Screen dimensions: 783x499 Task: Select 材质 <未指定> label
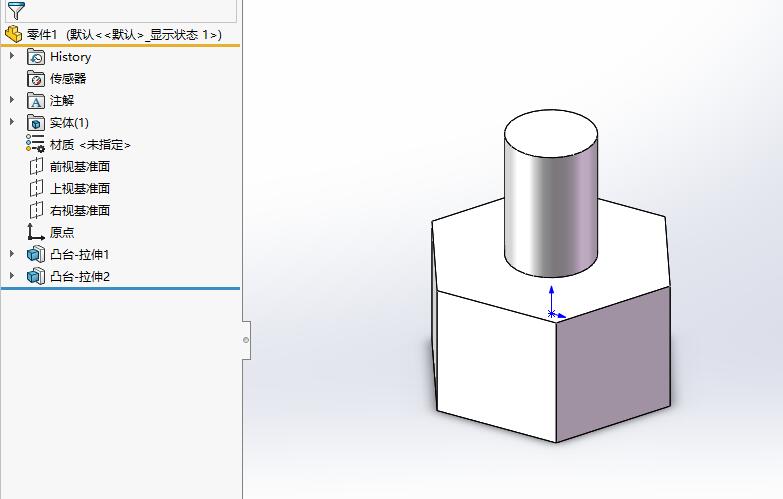(90, 145)
